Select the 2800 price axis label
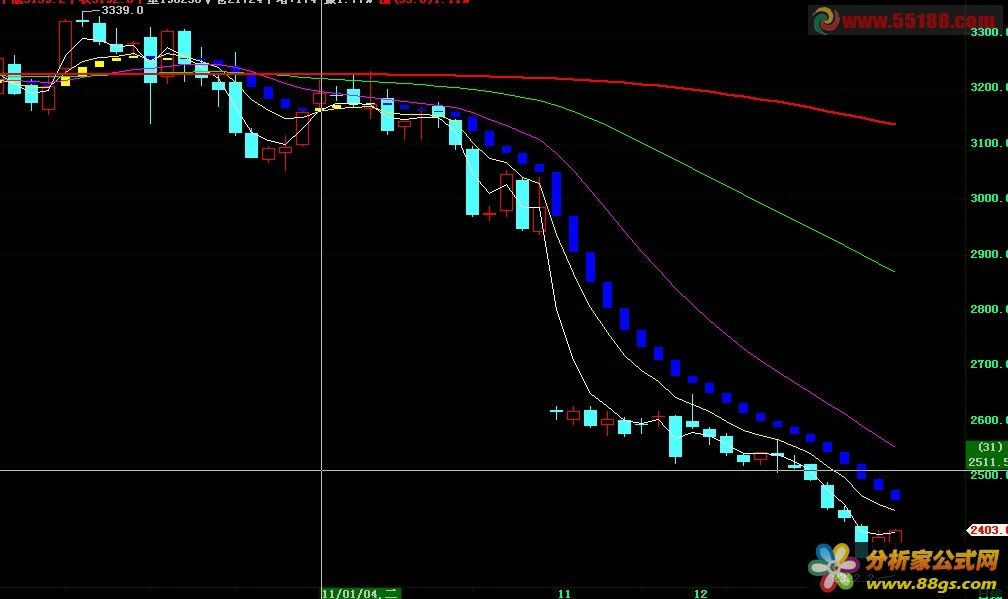Image resolution: width=1008 pixels, height=599 pixels. [x=989, y=309]
